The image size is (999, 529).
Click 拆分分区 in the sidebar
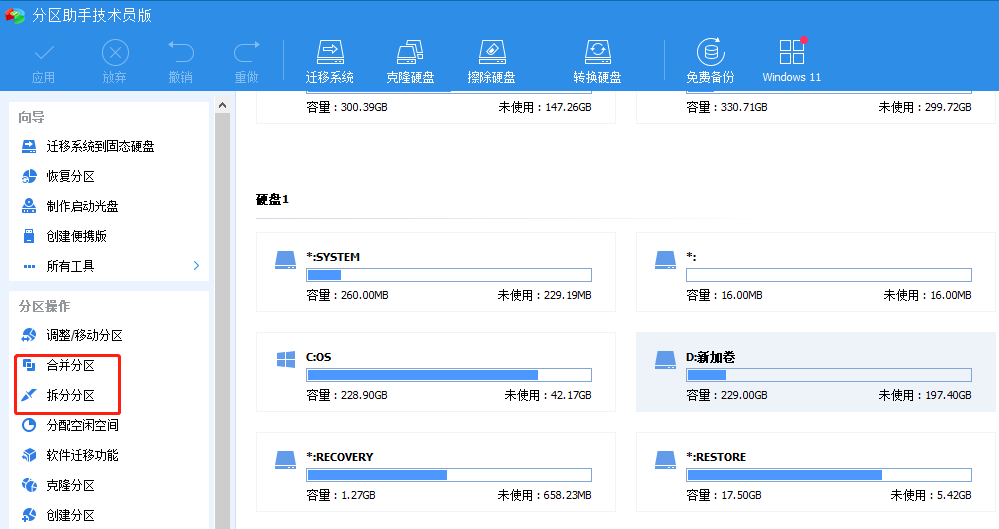[70, 396]
